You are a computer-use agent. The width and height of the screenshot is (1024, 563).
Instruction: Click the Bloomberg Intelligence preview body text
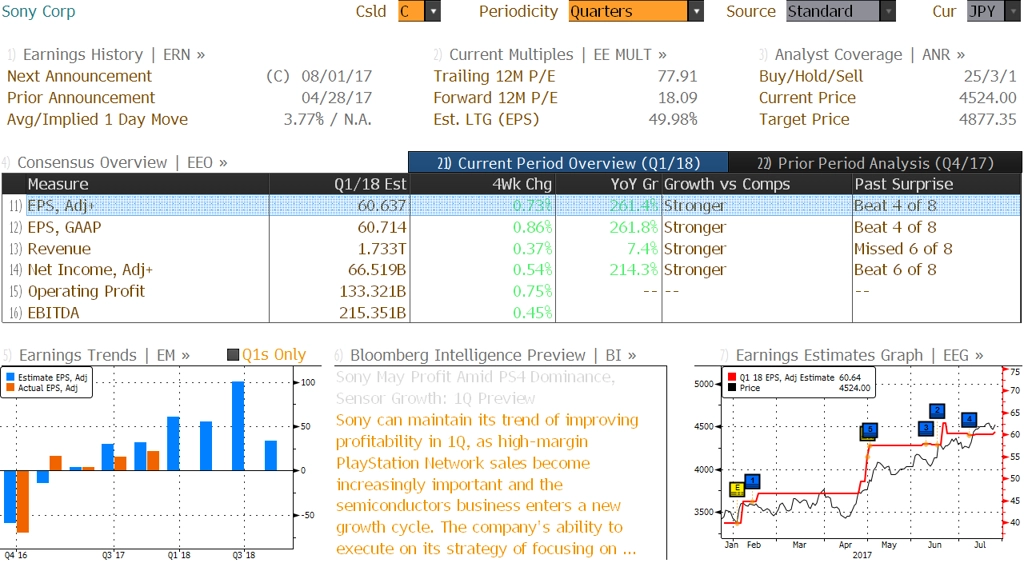click(487, 484)
